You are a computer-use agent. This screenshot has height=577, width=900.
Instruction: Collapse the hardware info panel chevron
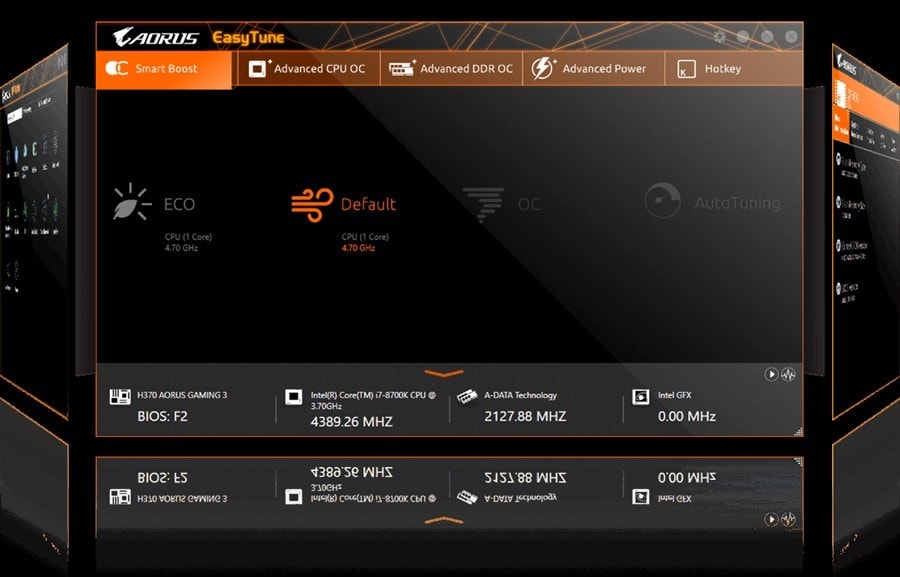point(444,374)
